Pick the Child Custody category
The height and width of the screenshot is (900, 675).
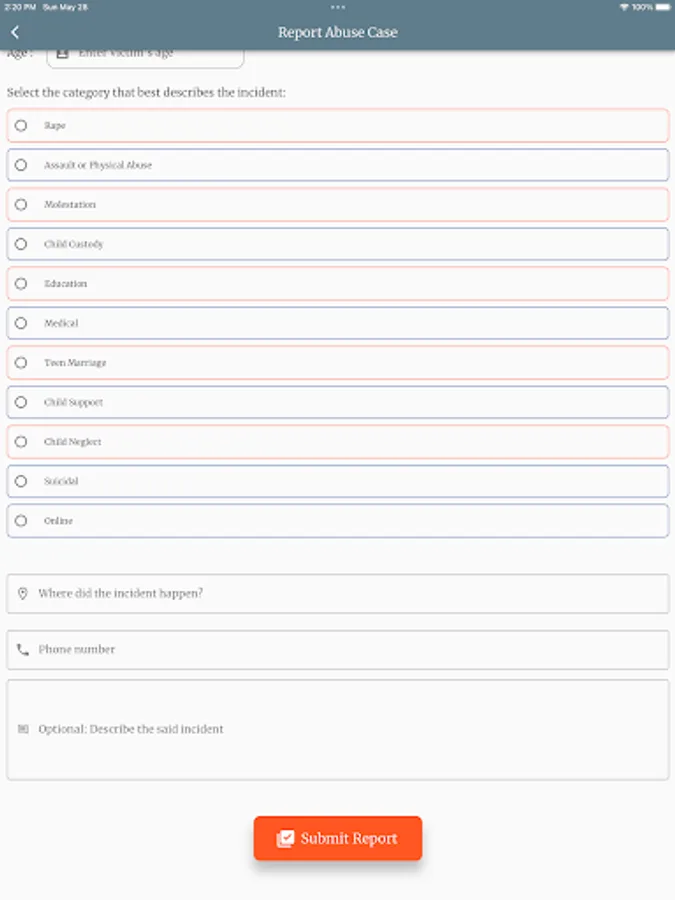click(x=21, y=244)
